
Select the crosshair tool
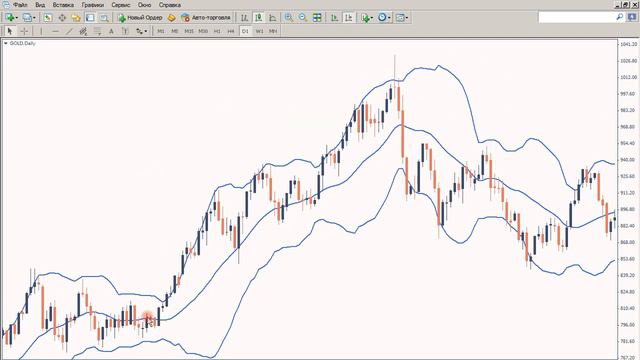[24, 31]
